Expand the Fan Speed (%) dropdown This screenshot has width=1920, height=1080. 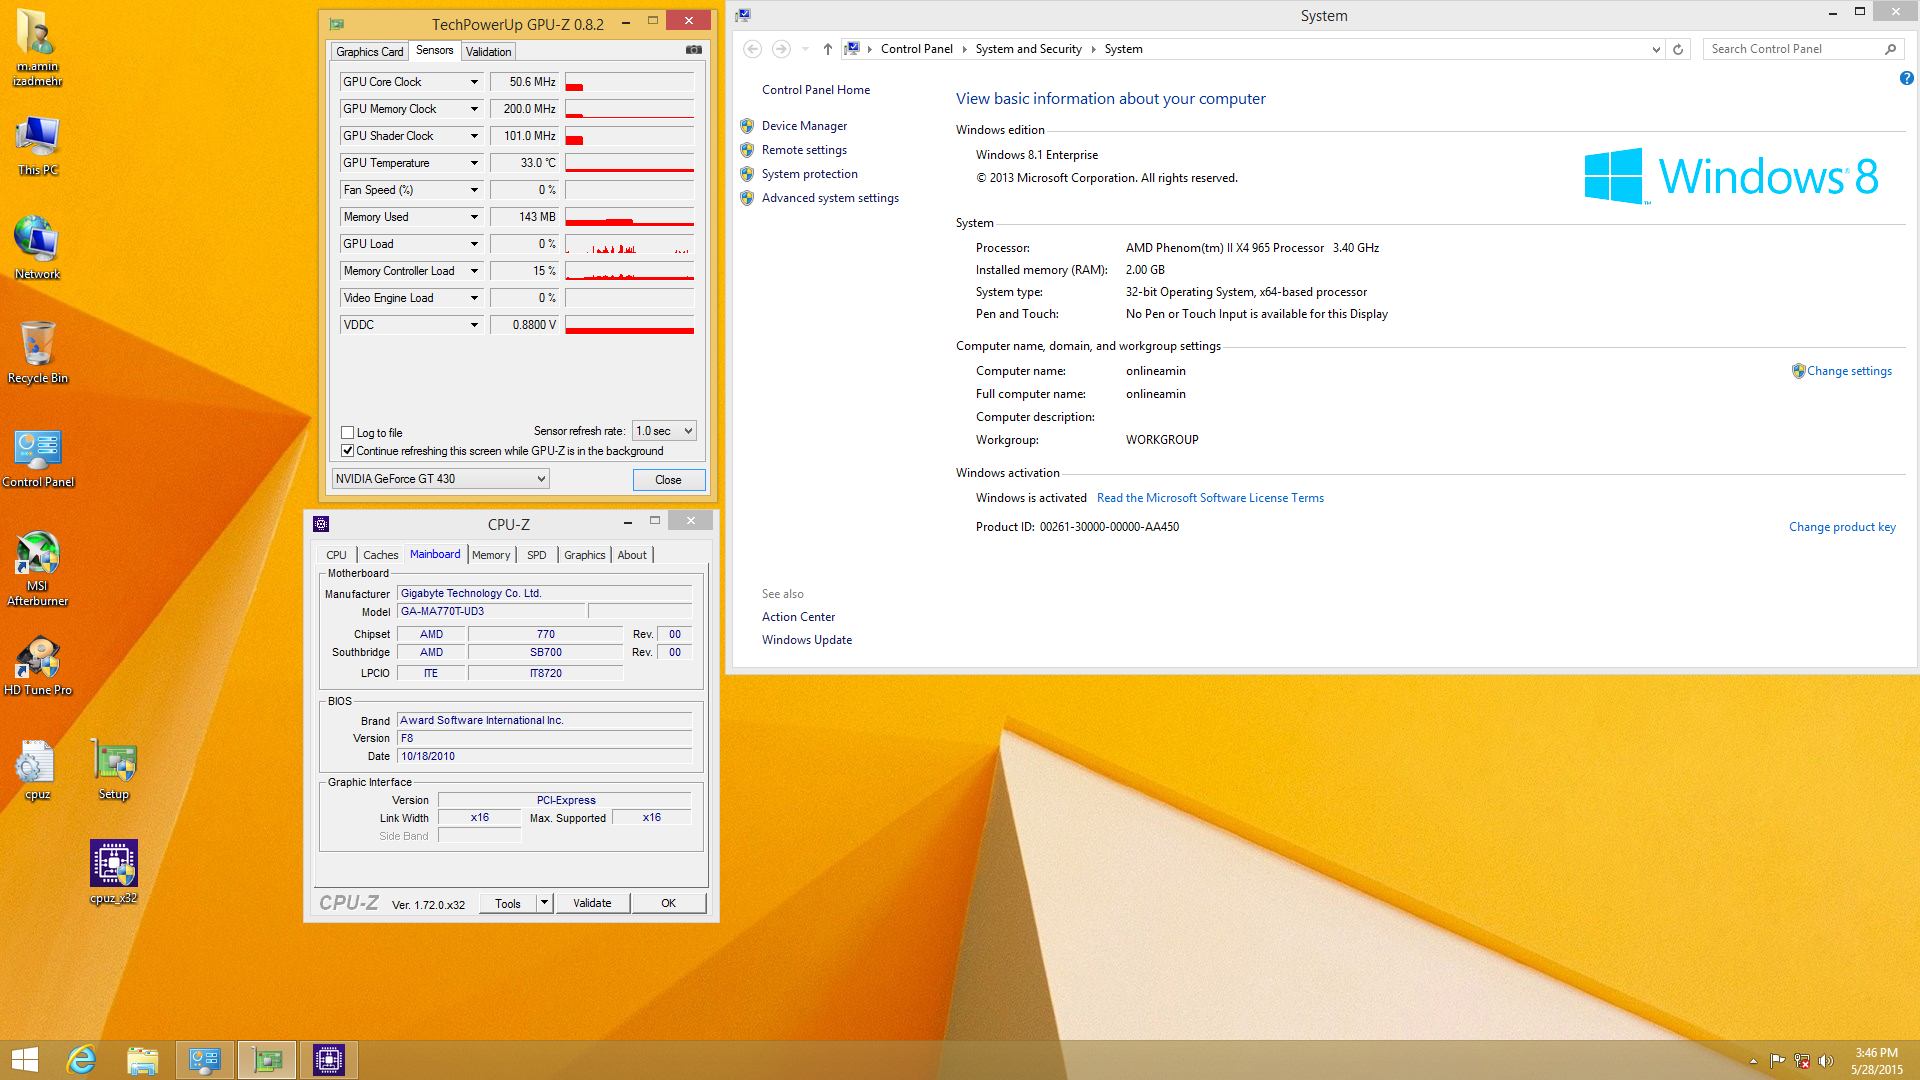(x=474, y=190)
